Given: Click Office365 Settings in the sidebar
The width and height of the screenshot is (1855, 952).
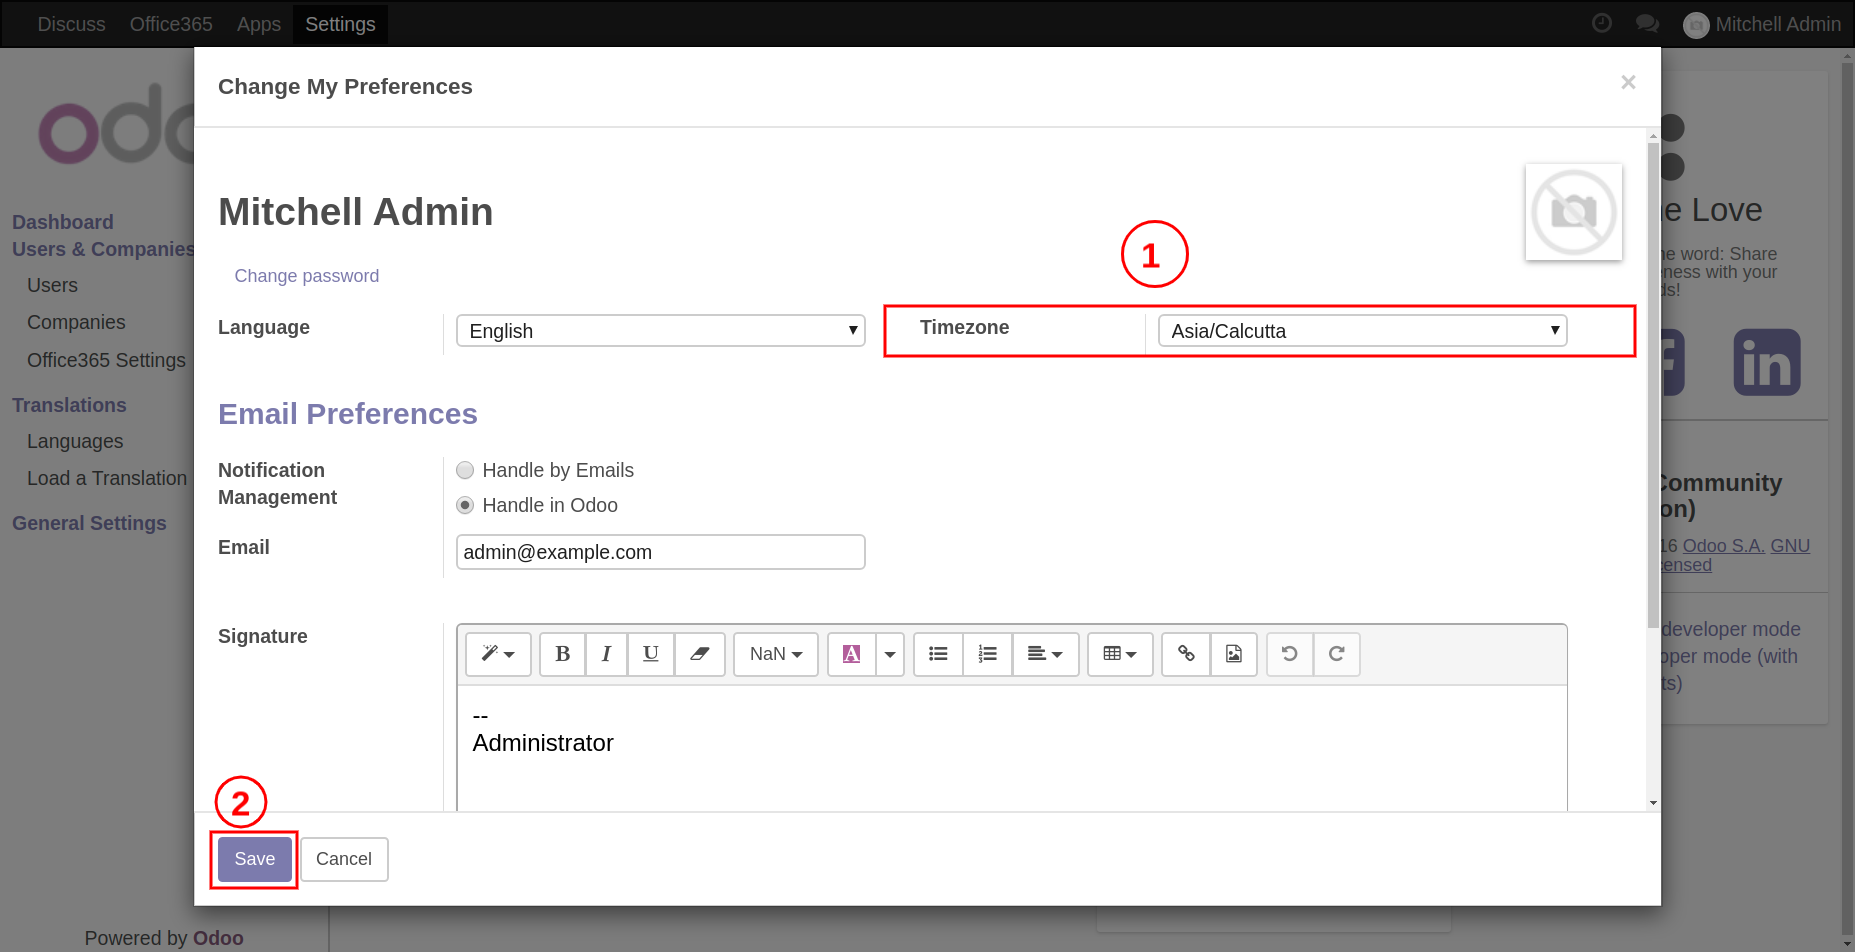Looking at the screenshot, I should (106, 360).
